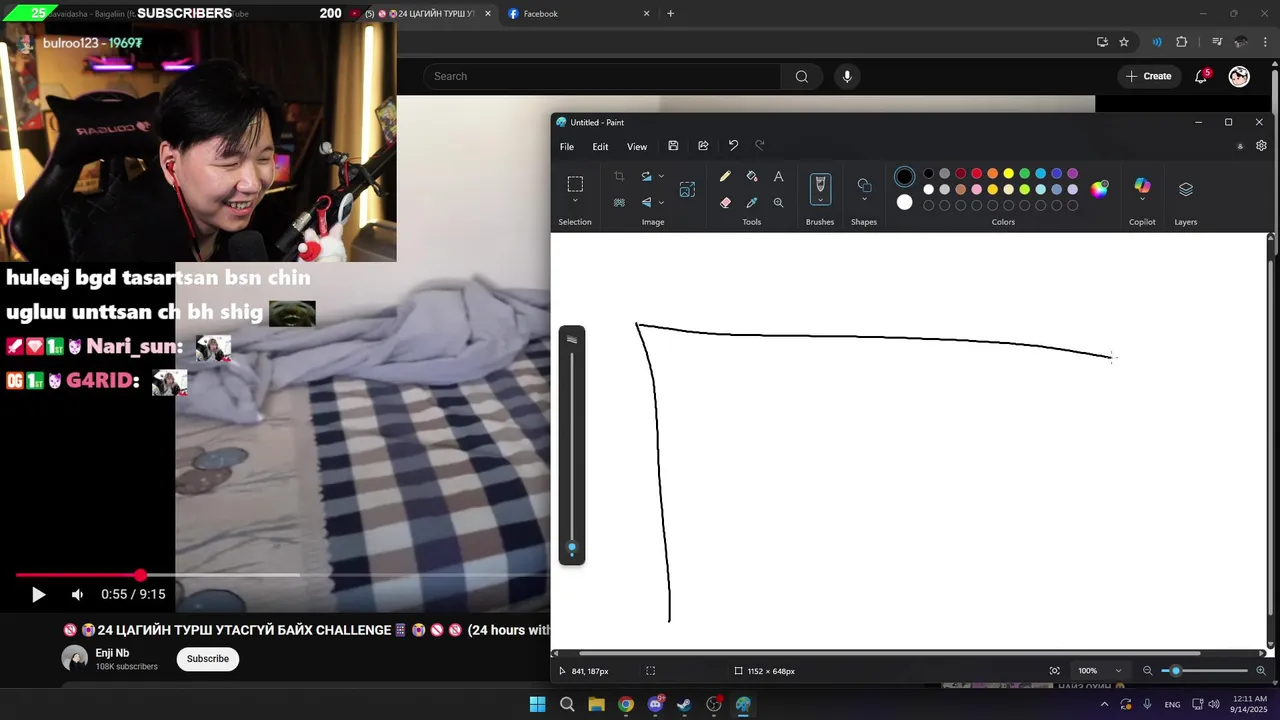This screenshot has width=1280, height=720.
Task: Zoom in with the plus magnifier
Action: [x=1261, y=671]
